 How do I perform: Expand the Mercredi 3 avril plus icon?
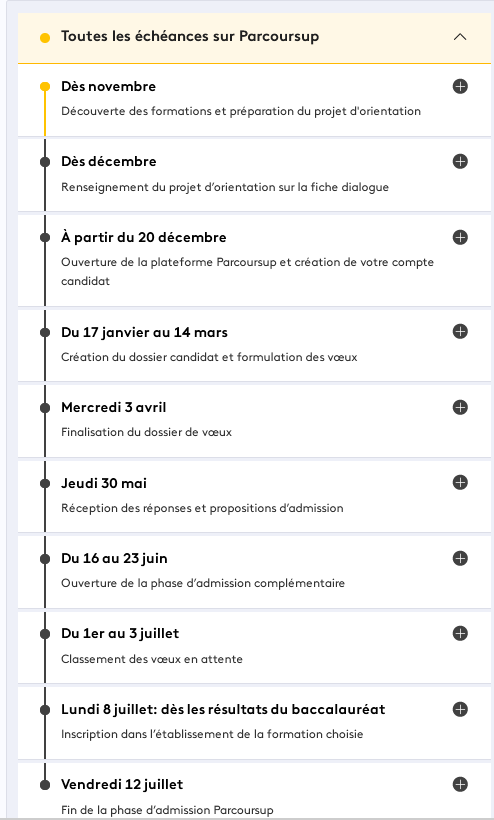(460, 407)
